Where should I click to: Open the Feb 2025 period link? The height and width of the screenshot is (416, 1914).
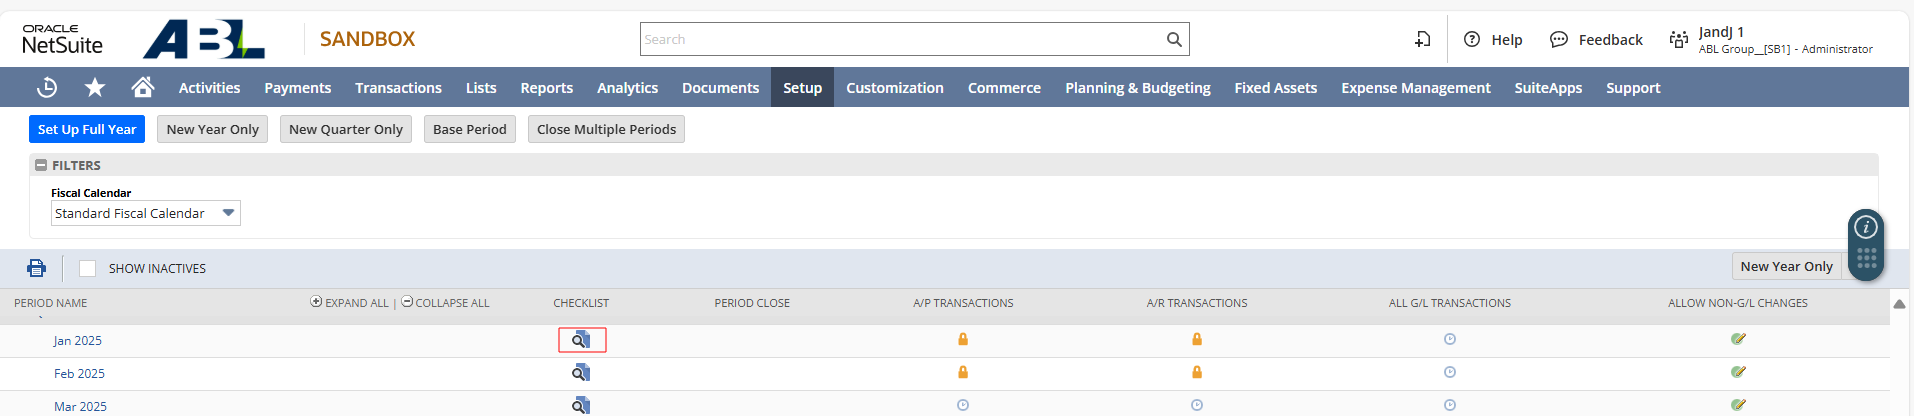coord(79,373)
